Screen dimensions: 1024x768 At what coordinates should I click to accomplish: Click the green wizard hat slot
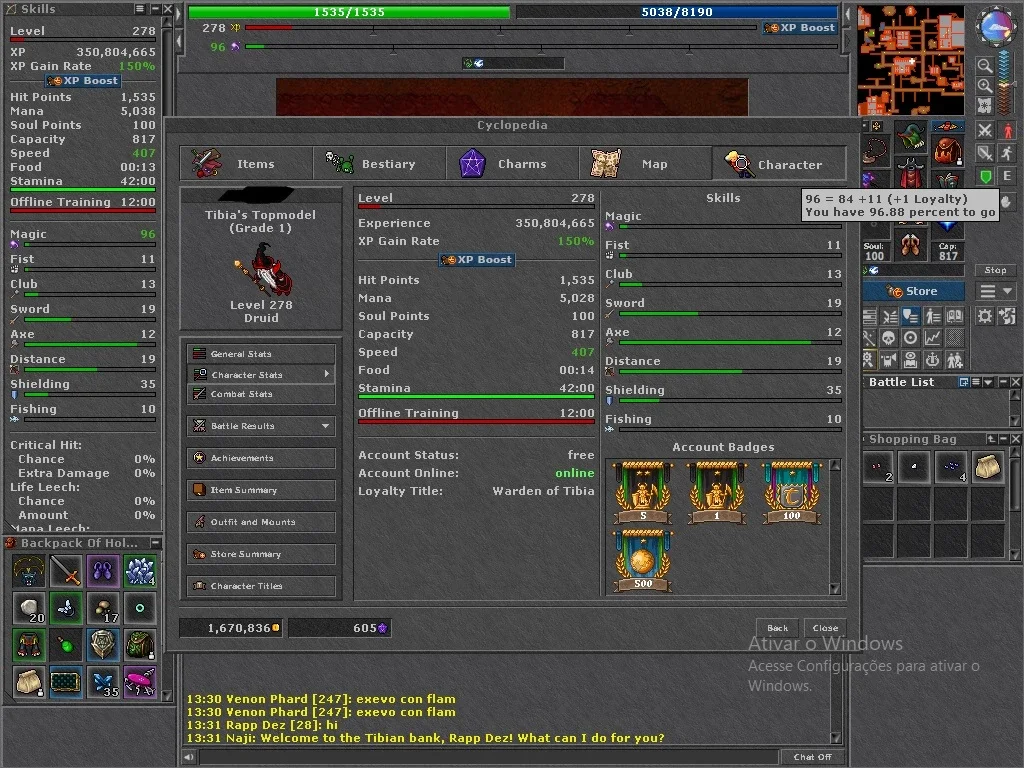[910, 136]
